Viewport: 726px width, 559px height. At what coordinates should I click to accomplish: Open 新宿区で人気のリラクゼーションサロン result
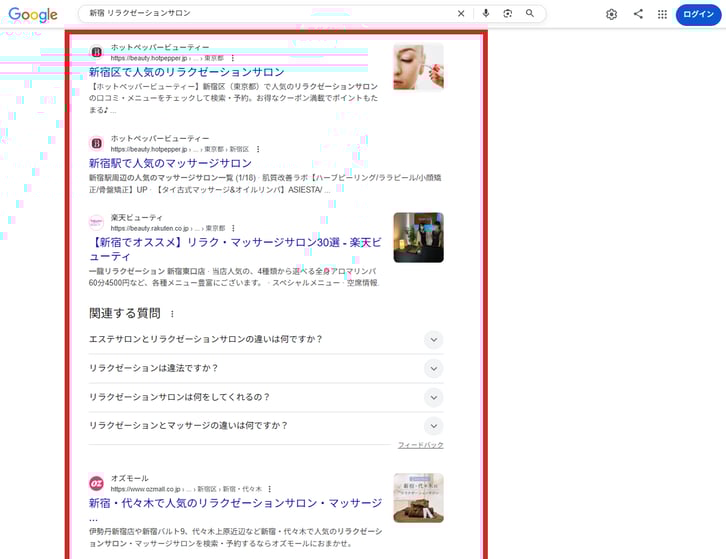pyautogui.click(x=186, y=72)
